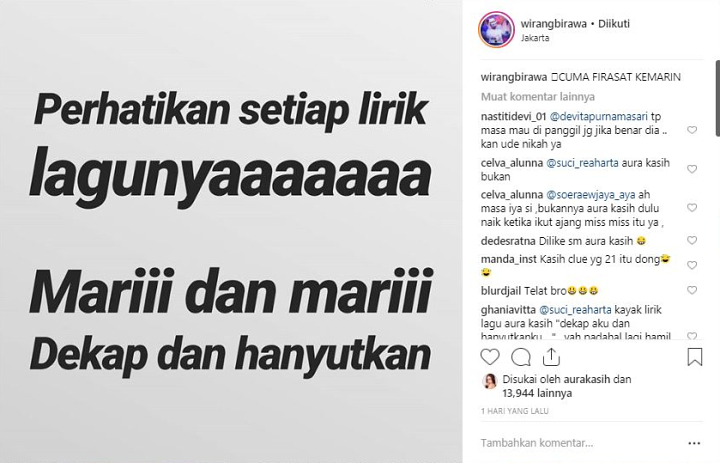Screen dimensions: 720x463
Task: Like the post with heart icon
Action: coord(490,357)
